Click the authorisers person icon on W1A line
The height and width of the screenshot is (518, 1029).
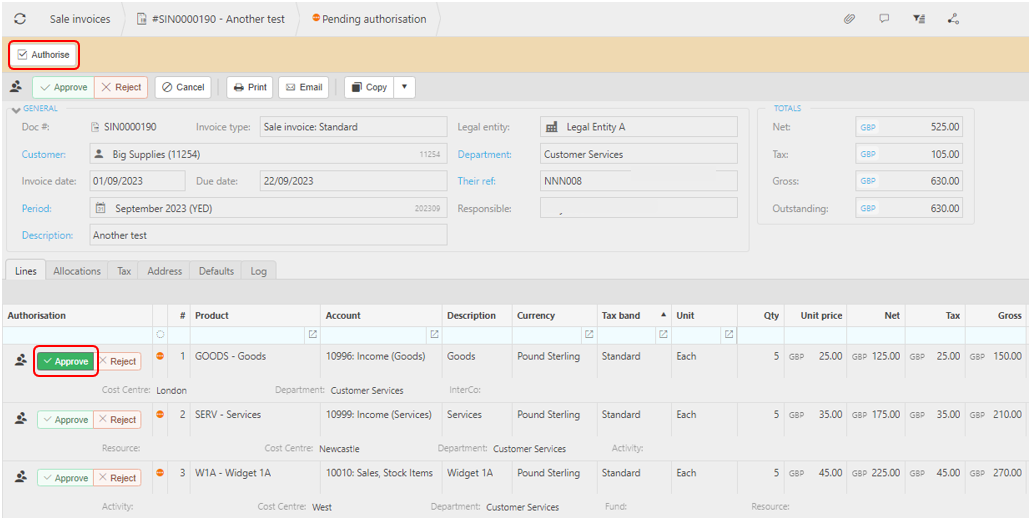pos(21,477)
